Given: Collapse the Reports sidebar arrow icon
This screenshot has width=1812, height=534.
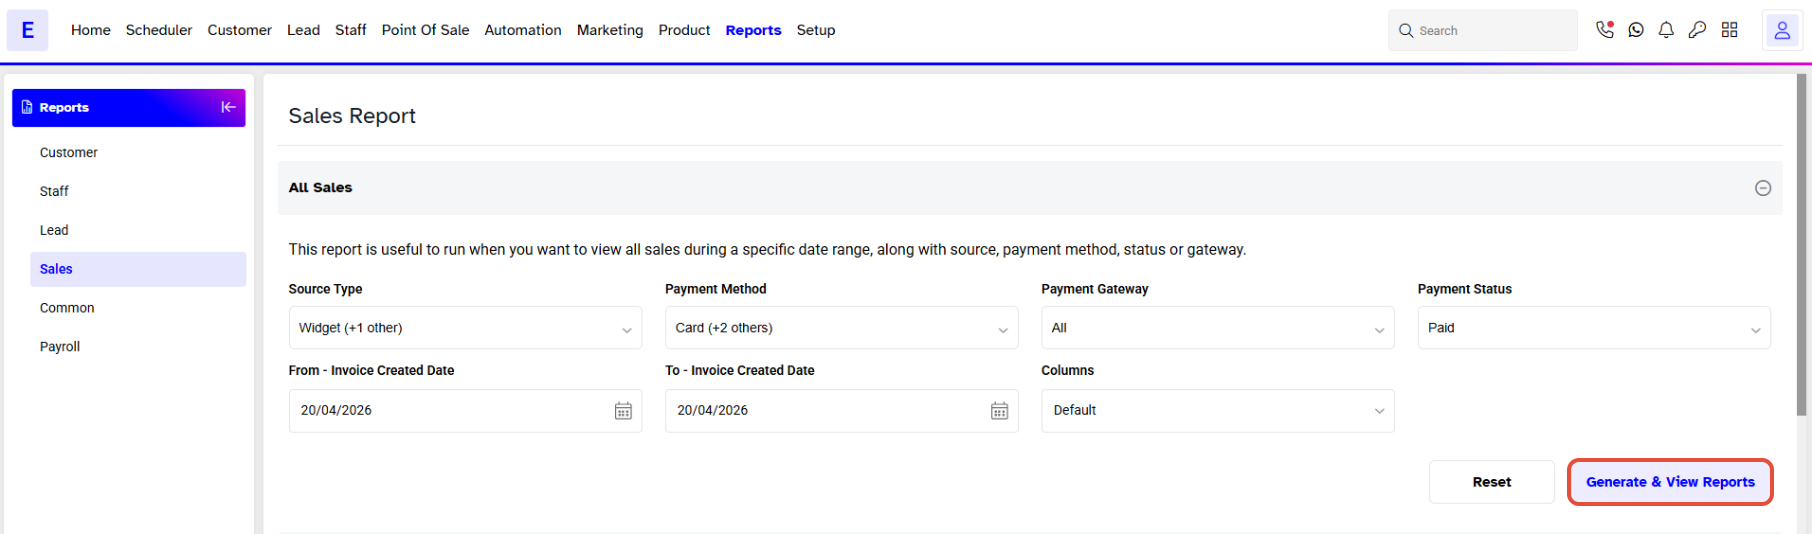Looking at the screenshot, I should tap(228, 107).
